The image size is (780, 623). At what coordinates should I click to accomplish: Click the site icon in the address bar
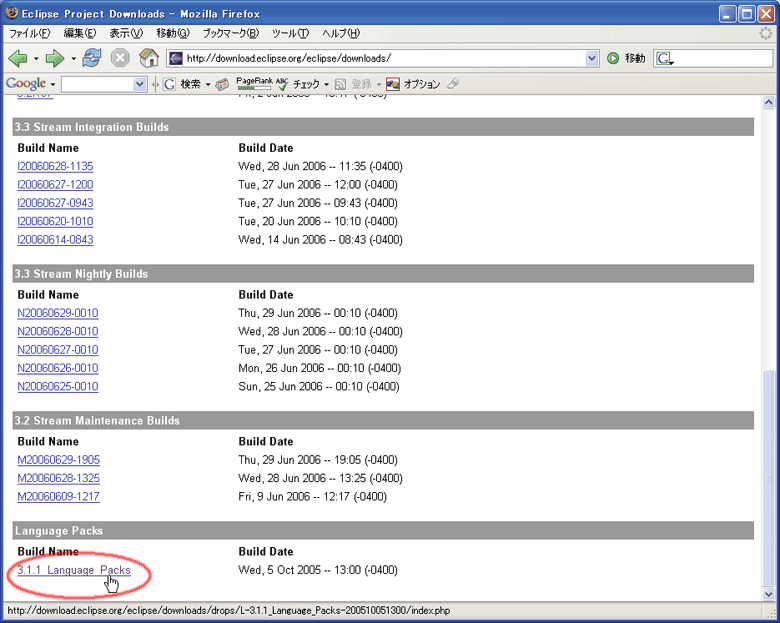click(x=176, y=59)
